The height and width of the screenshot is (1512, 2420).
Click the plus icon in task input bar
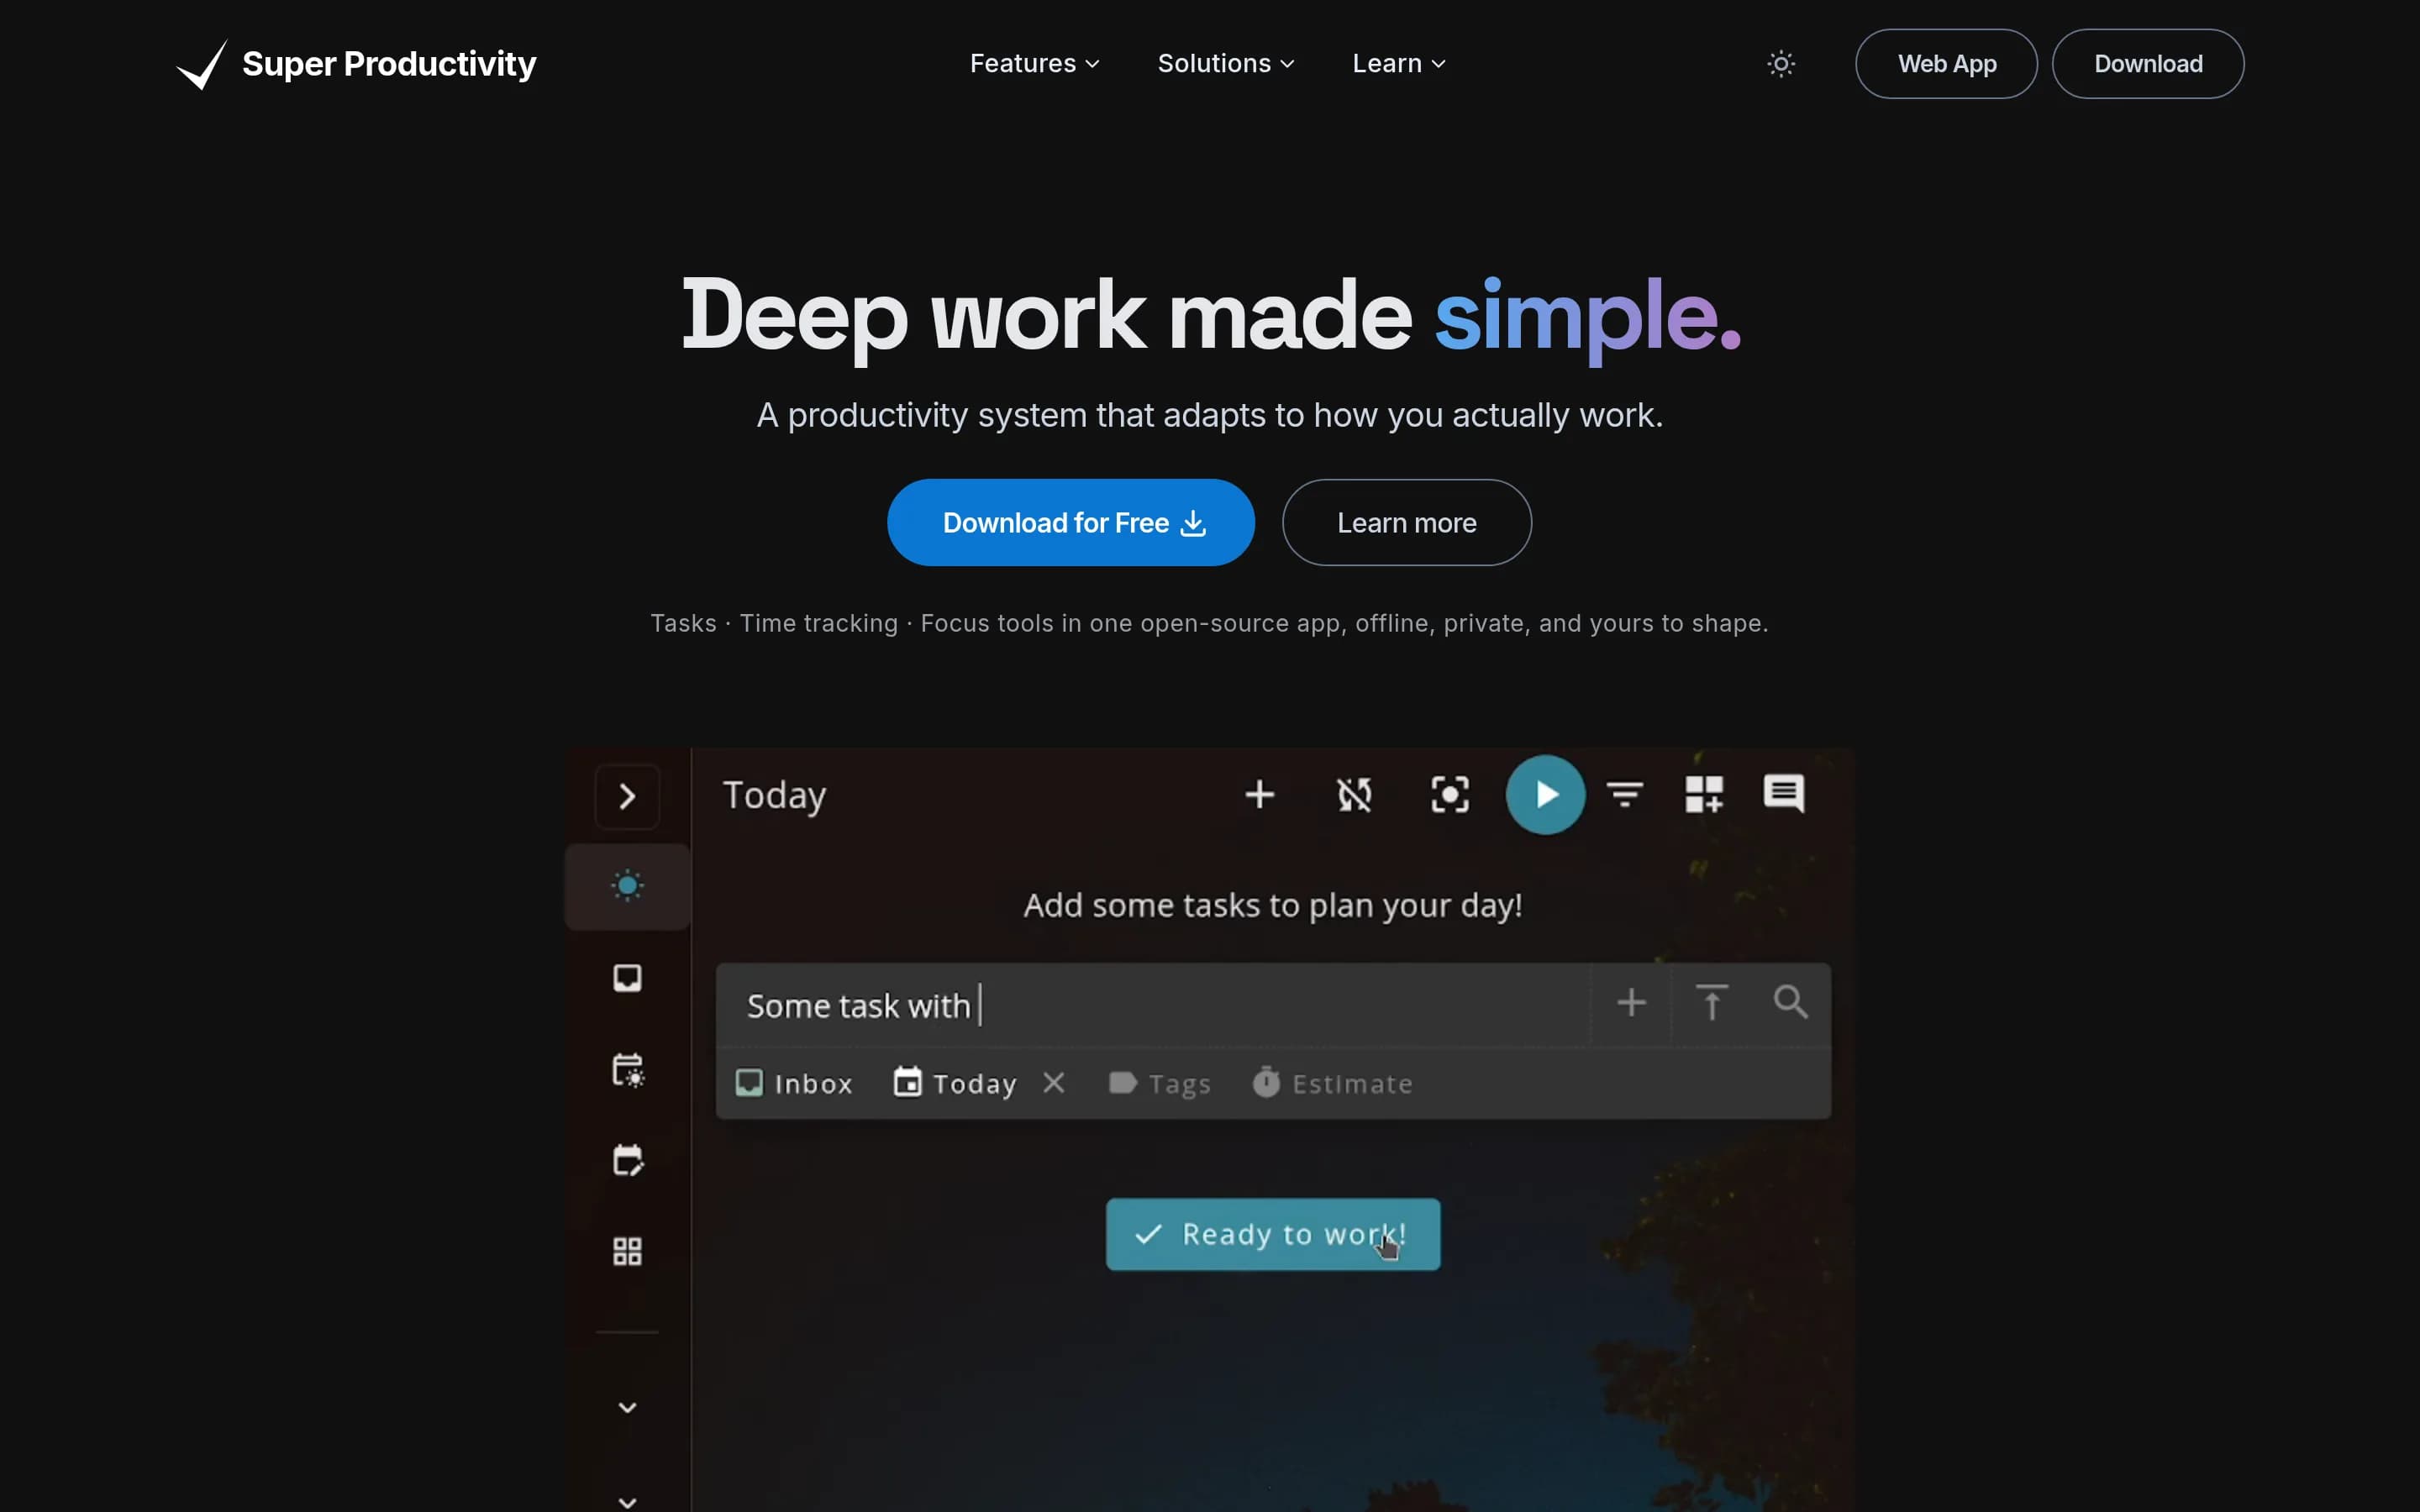[x=1632, y=1003]
